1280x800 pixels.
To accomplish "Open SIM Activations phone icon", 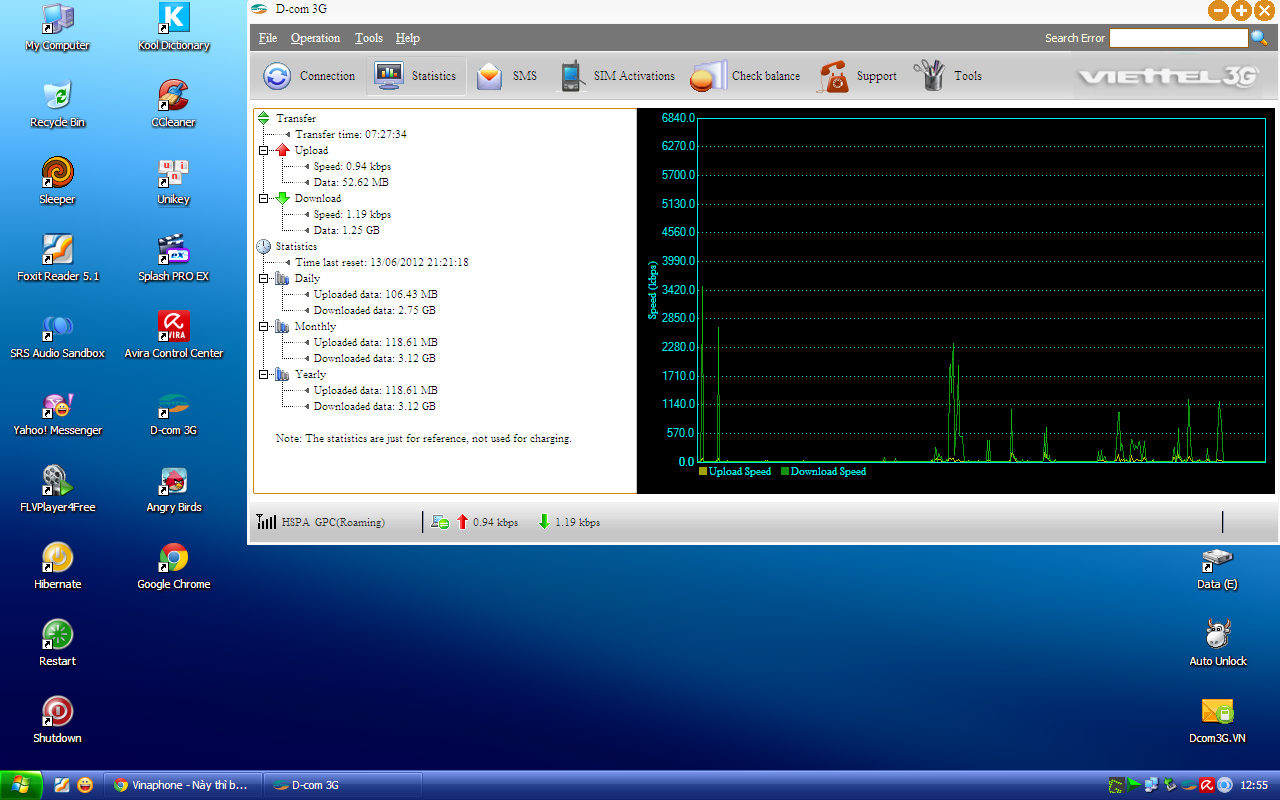I will [571, 76].
